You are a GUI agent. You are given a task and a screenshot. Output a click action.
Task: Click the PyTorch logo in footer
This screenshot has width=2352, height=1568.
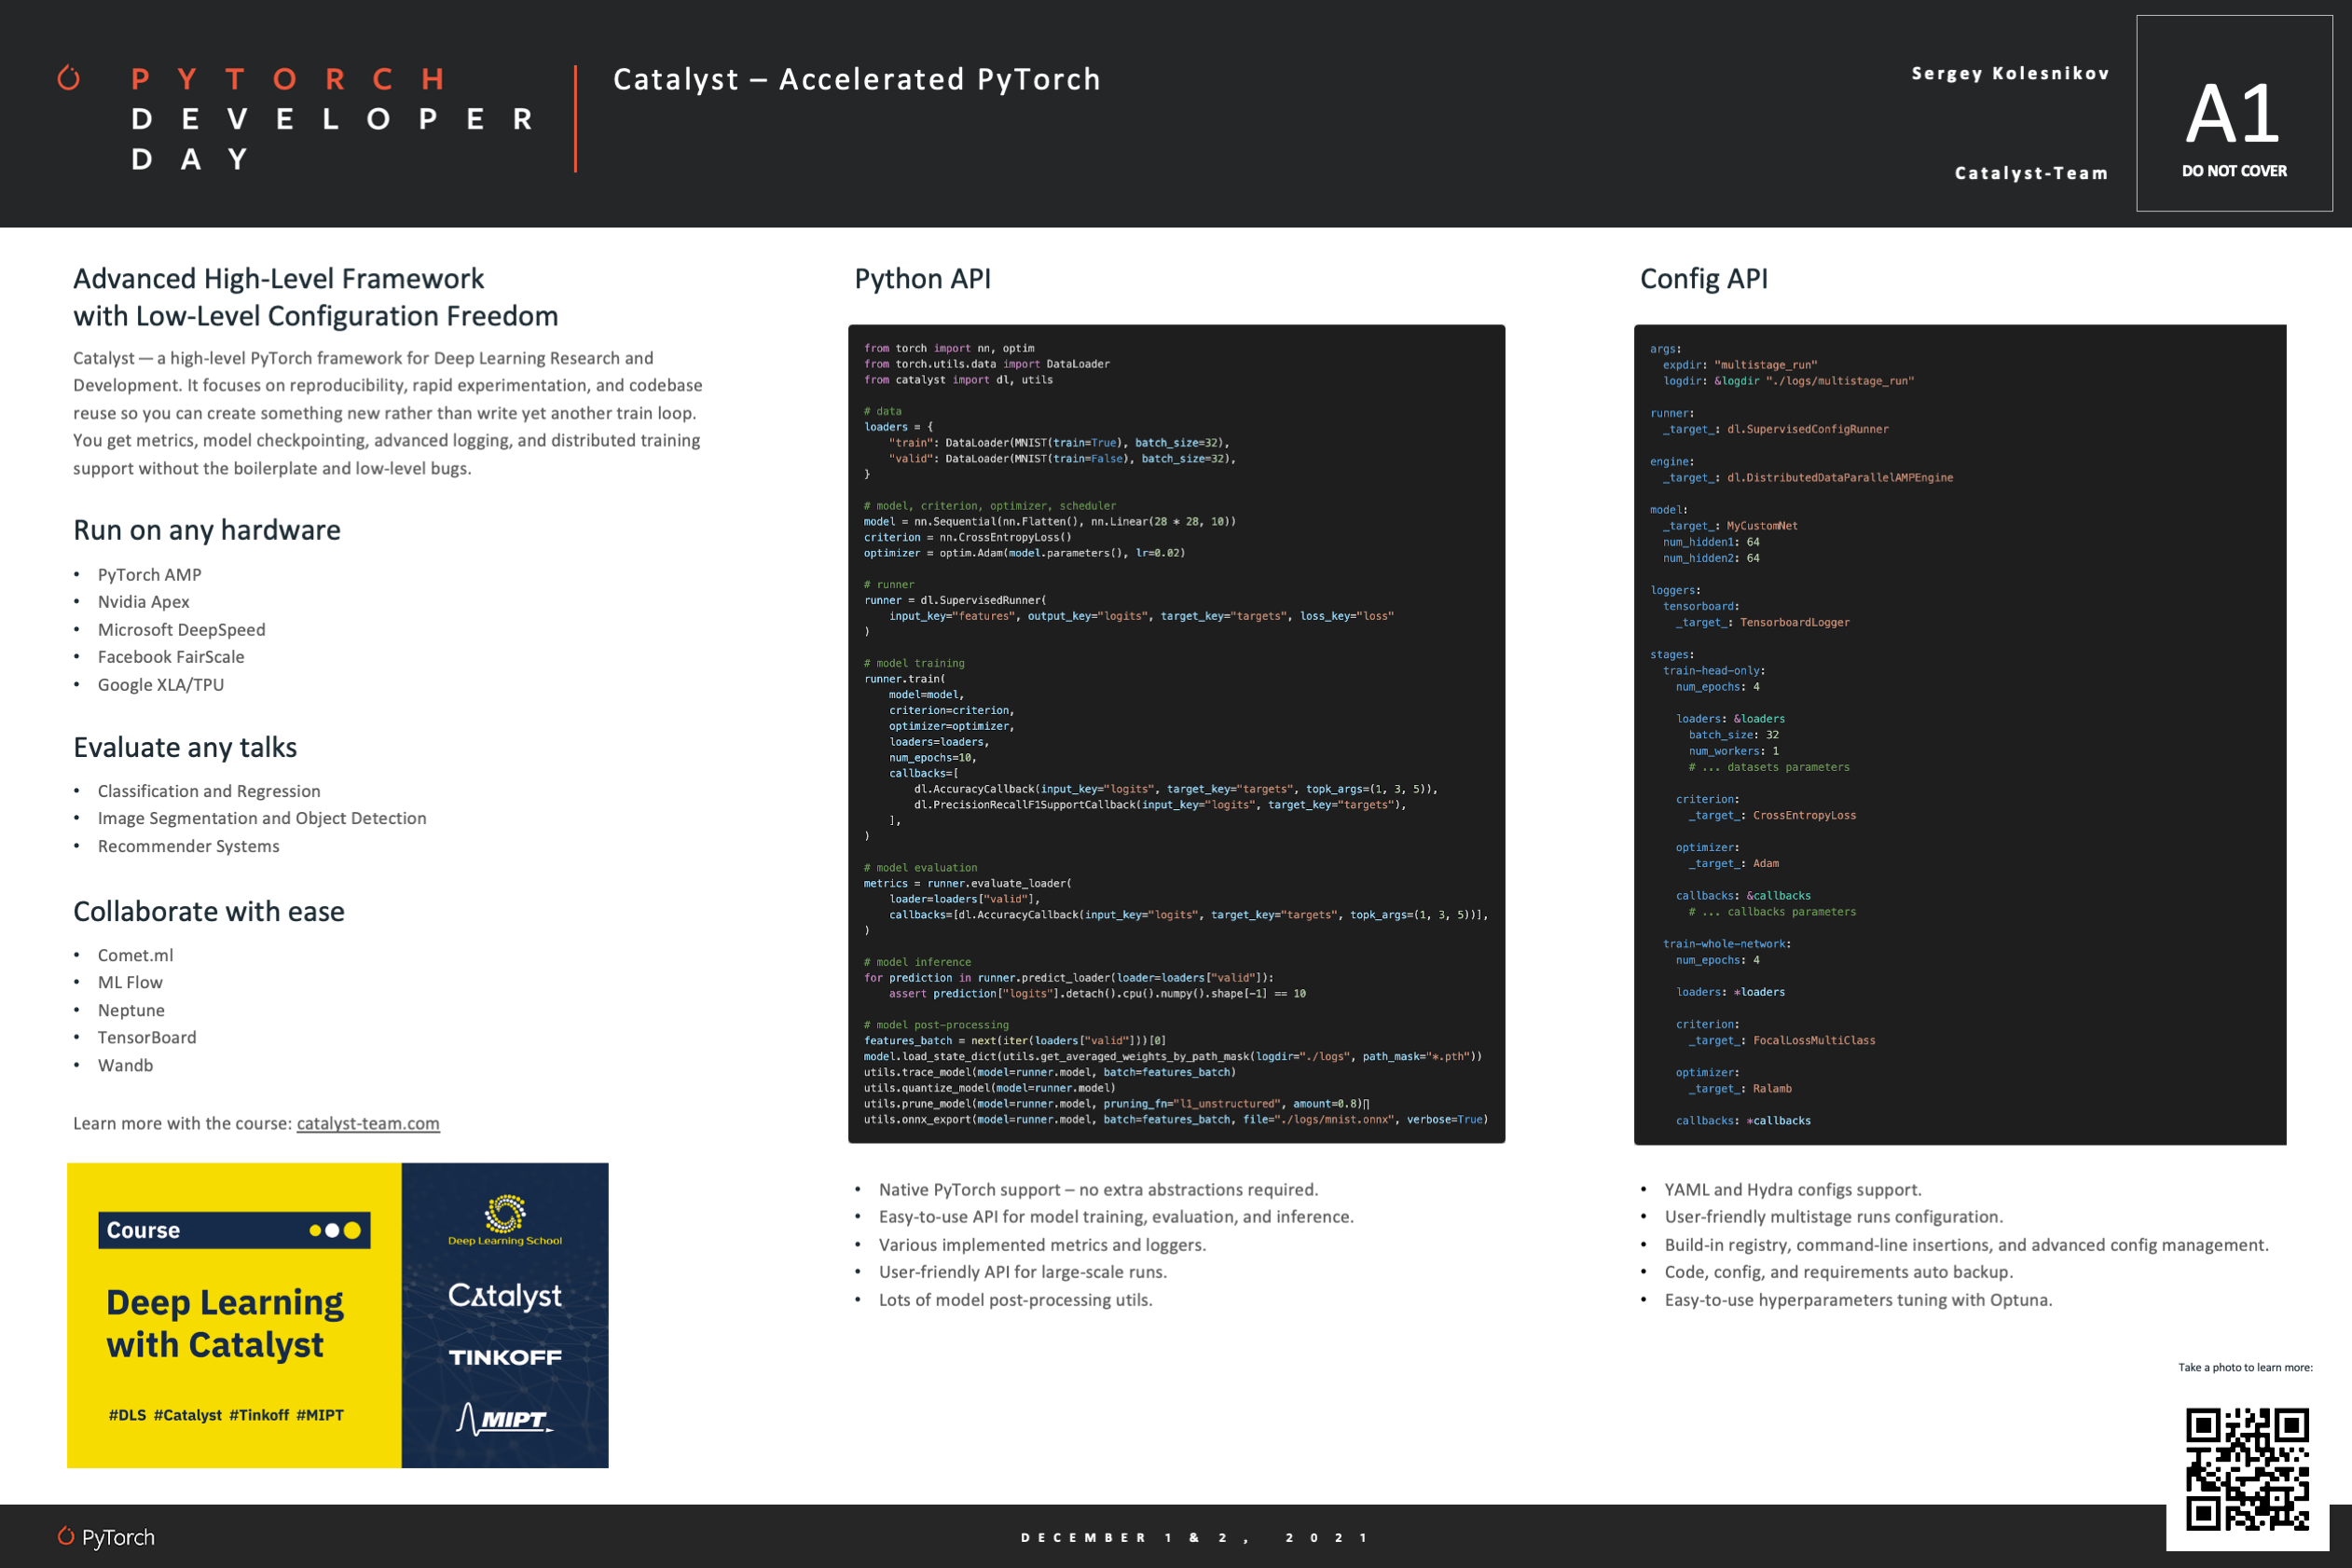[106, 1537]
